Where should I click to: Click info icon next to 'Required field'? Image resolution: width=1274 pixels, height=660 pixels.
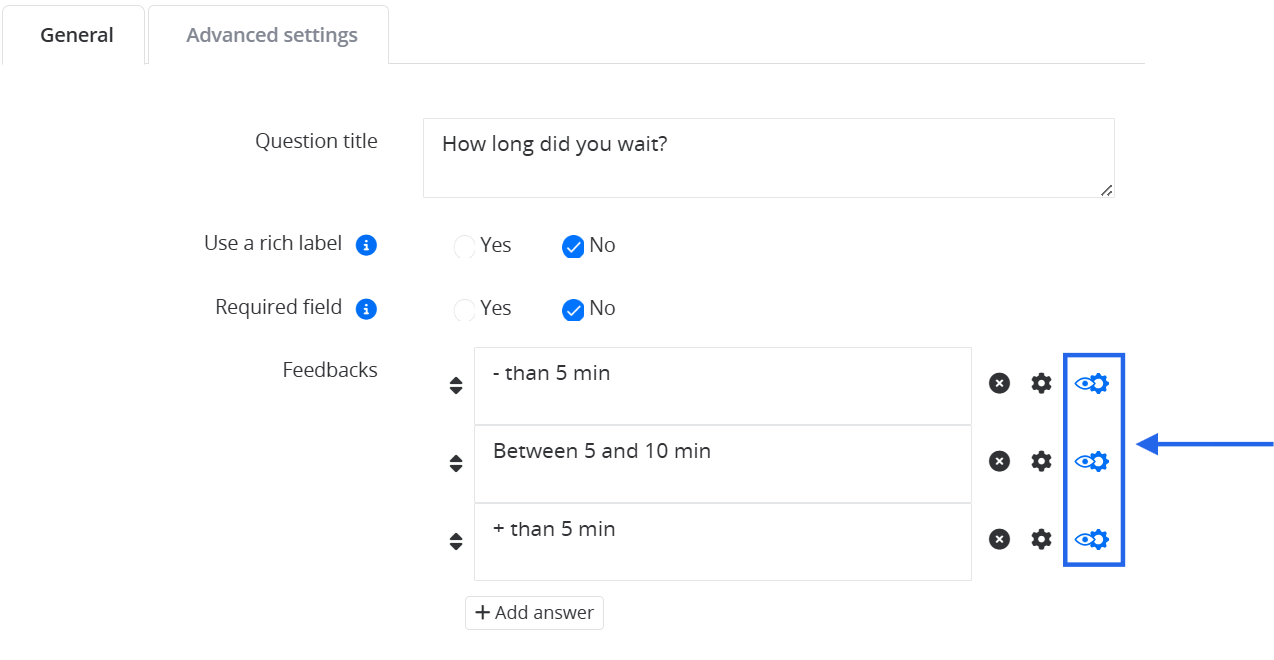367,309
